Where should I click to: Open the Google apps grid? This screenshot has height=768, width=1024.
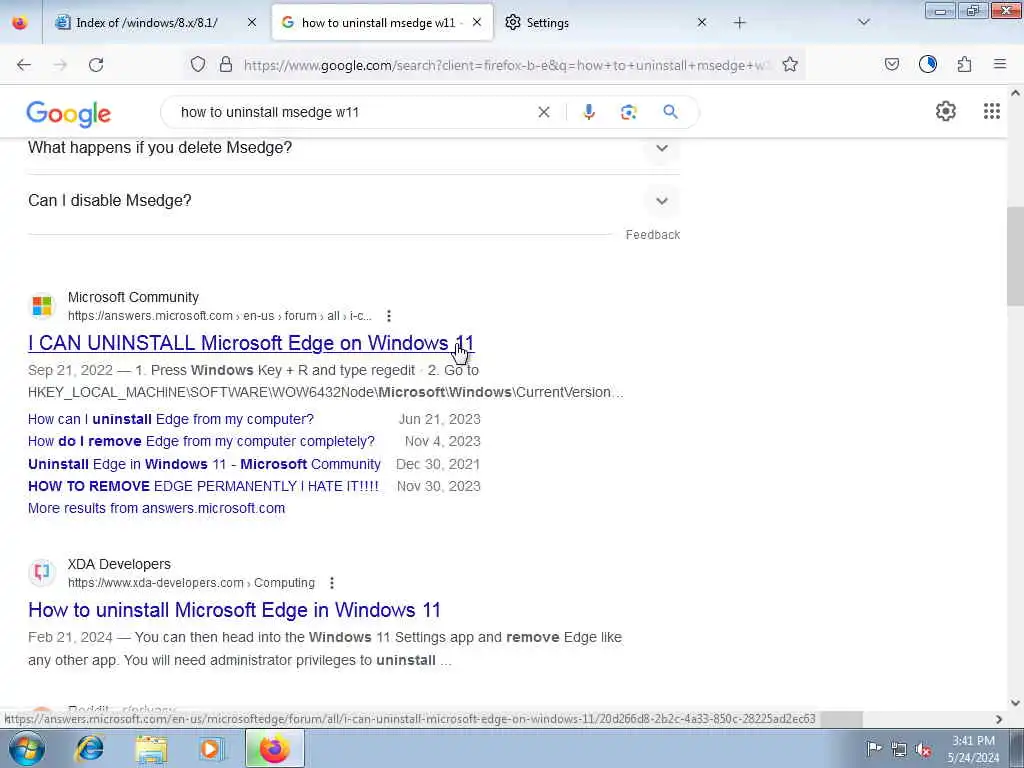[992, 112]
